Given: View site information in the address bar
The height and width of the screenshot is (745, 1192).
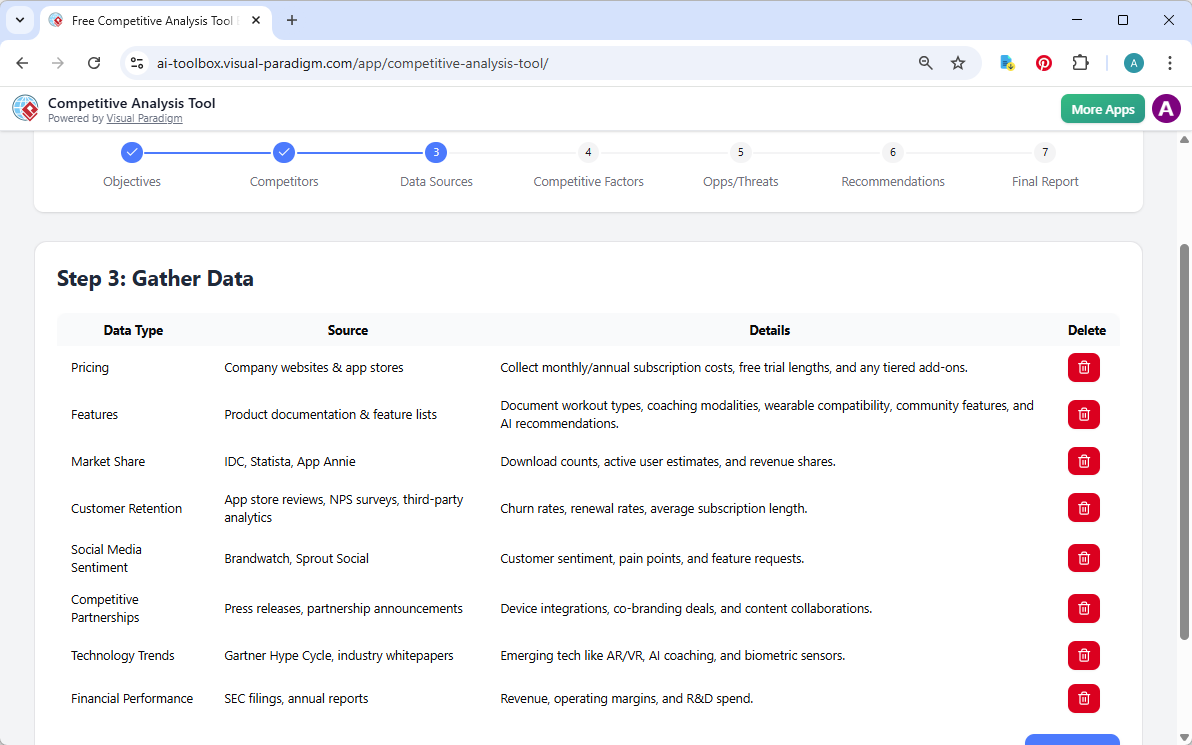Looking at the screenshot, I should [136, 62].
